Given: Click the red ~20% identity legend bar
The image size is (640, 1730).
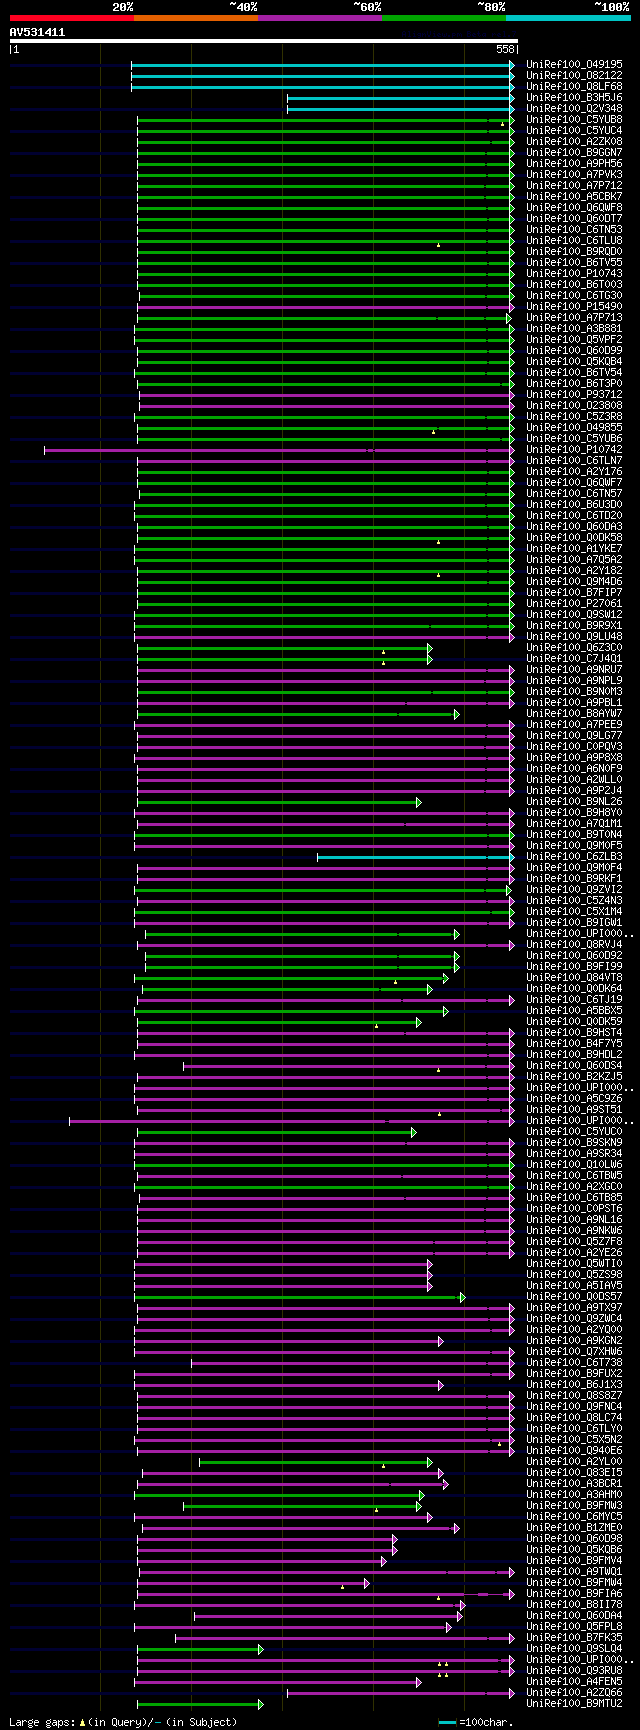Looking at the screenshot, I should 72,18.
